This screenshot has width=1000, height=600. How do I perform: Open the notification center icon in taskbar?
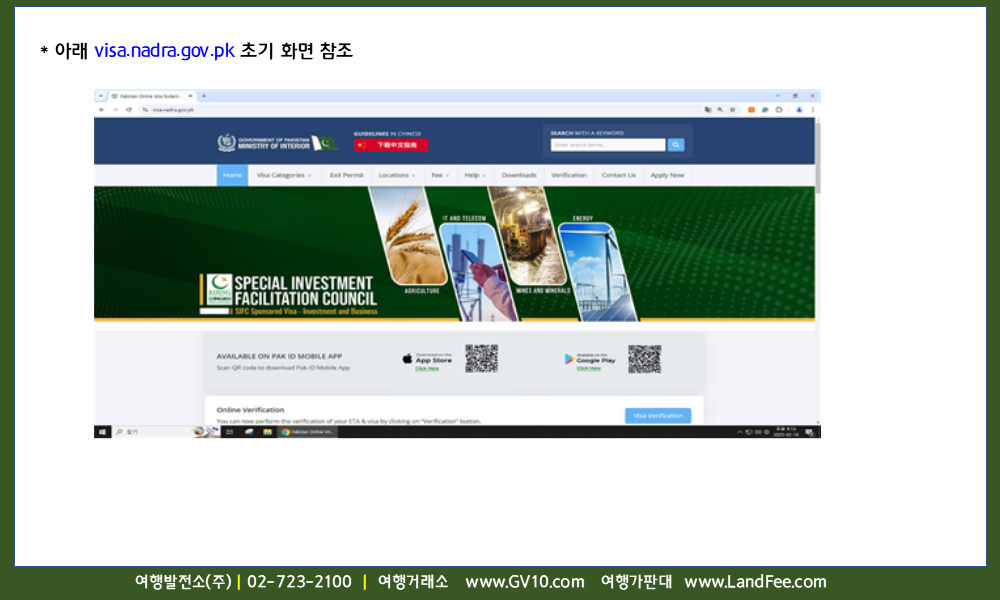809,432
